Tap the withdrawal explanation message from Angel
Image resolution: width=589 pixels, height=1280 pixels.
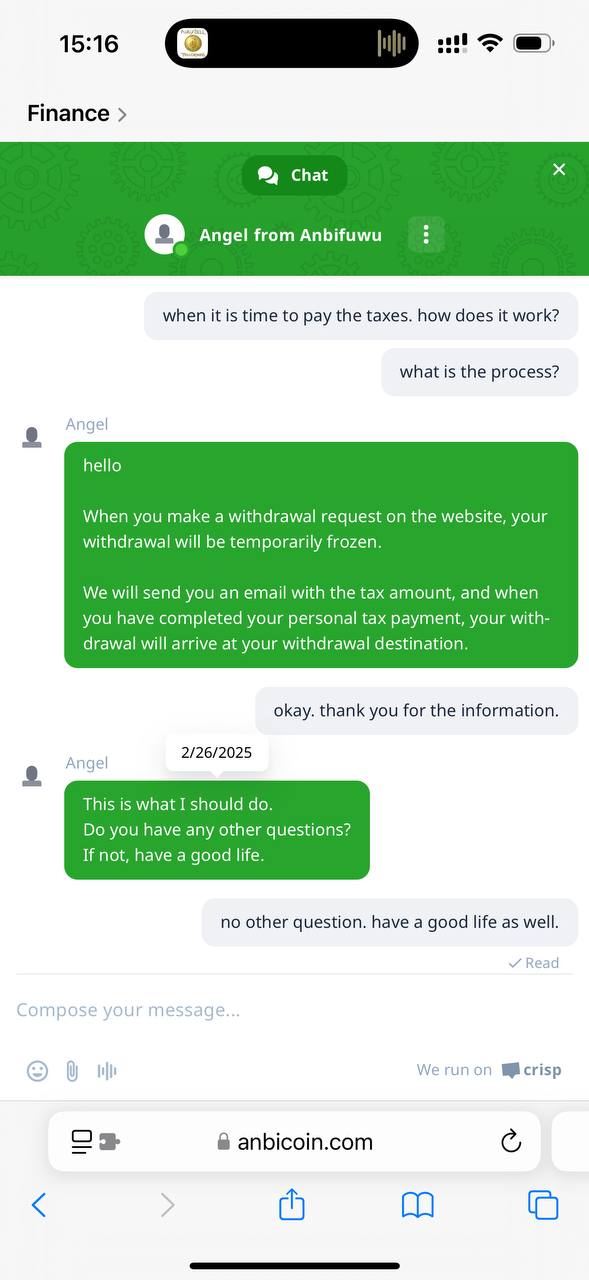click(x=321, y=555)
